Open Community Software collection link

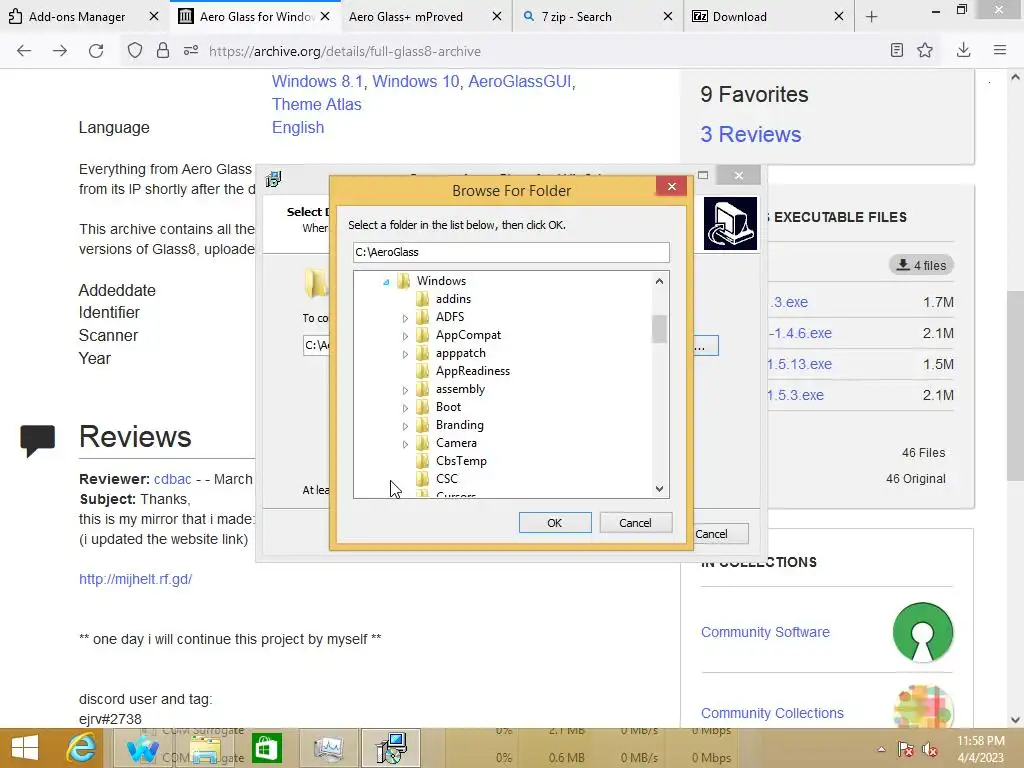[765, 632]
